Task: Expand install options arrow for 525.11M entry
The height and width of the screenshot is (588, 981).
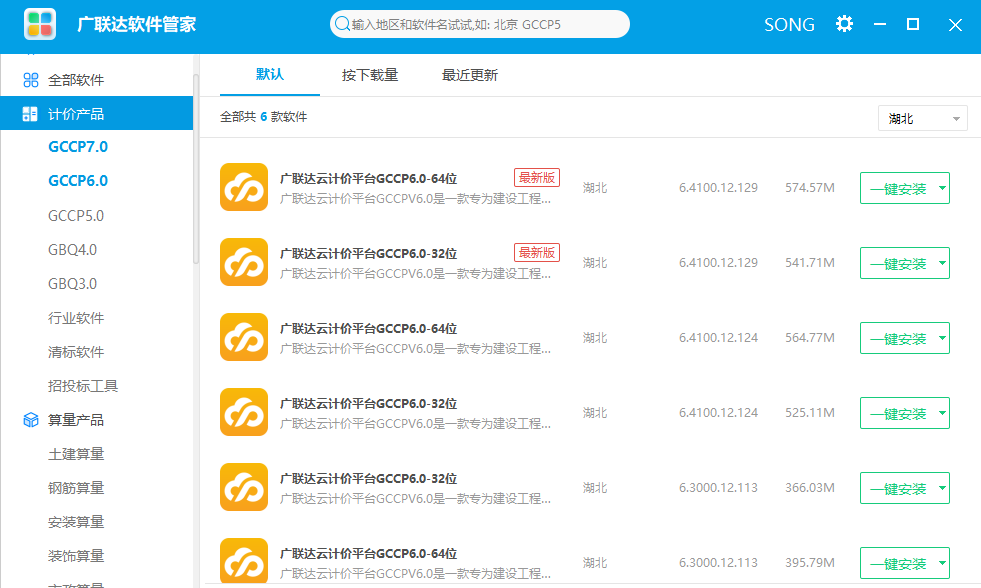Action: click(x=942, y=413)
